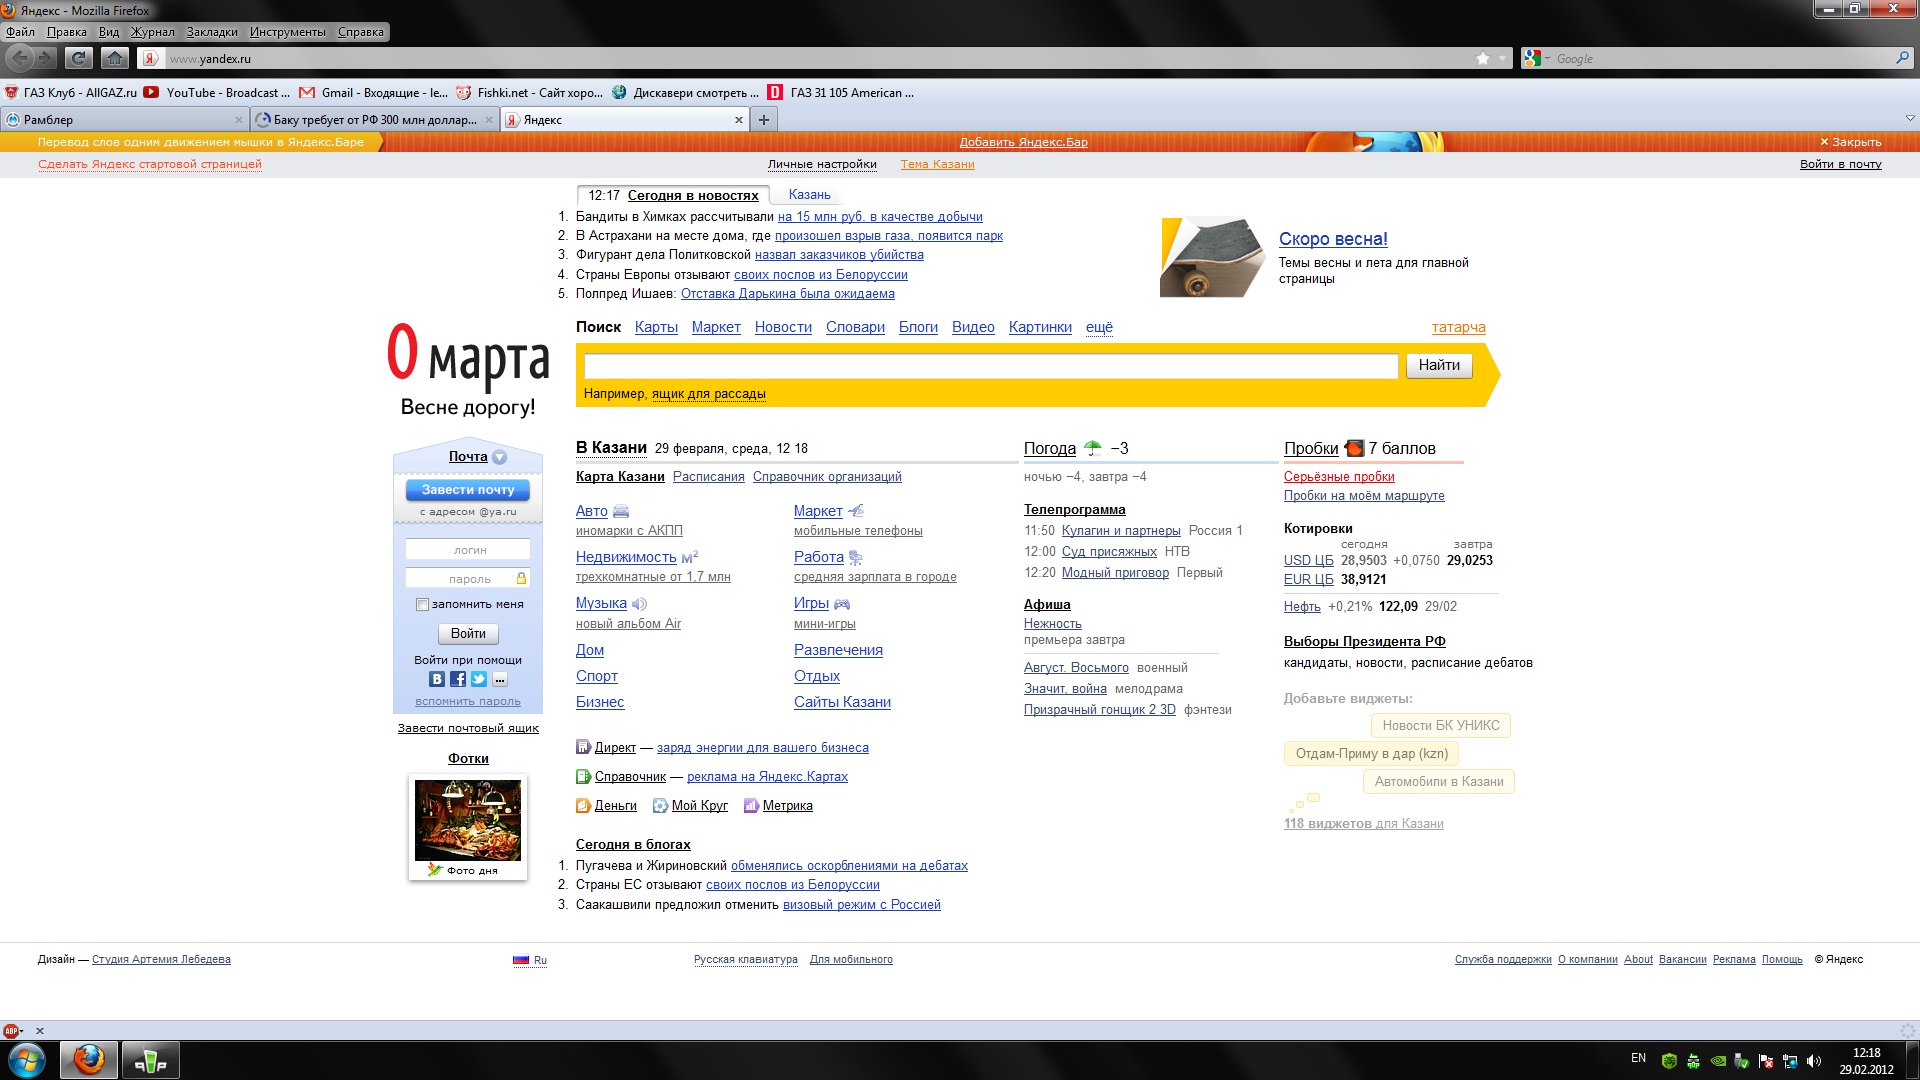Sign in using the VKontakte icon

[437, 679]
